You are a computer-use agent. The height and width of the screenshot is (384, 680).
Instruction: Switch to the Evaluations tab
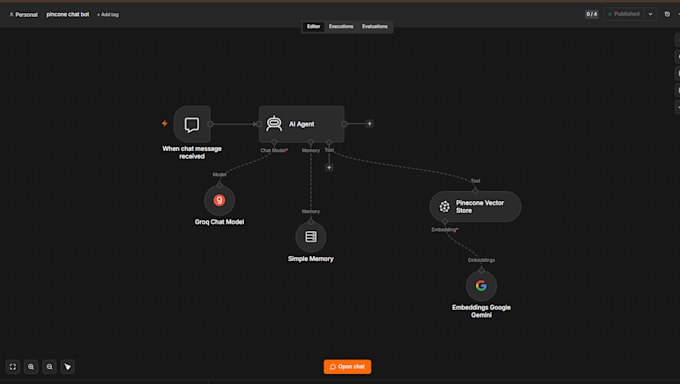375,26
